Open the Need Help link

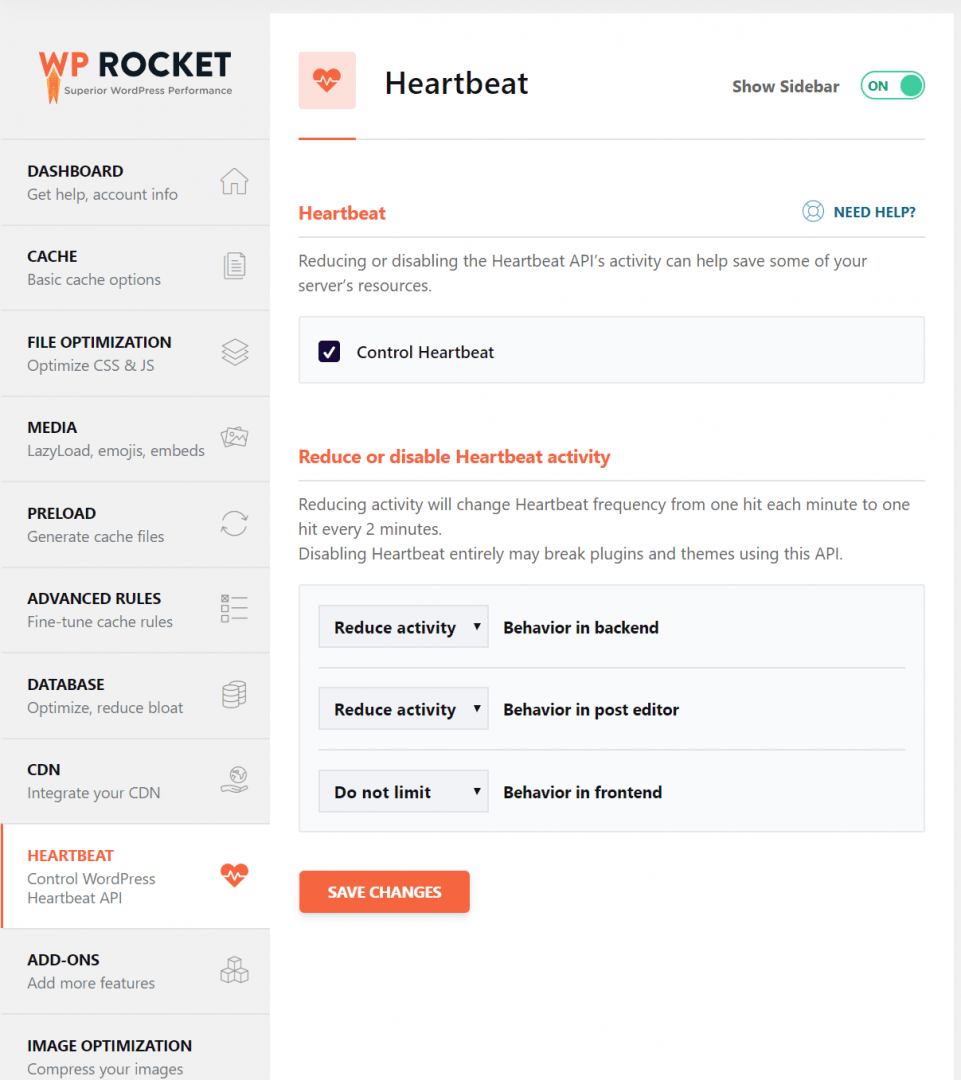875,211
